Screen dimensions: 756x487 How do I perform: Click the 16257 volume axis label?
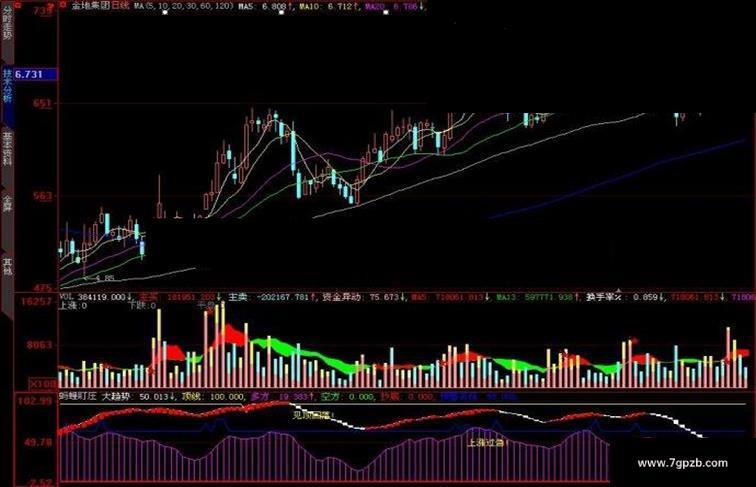tap(36, 301)
